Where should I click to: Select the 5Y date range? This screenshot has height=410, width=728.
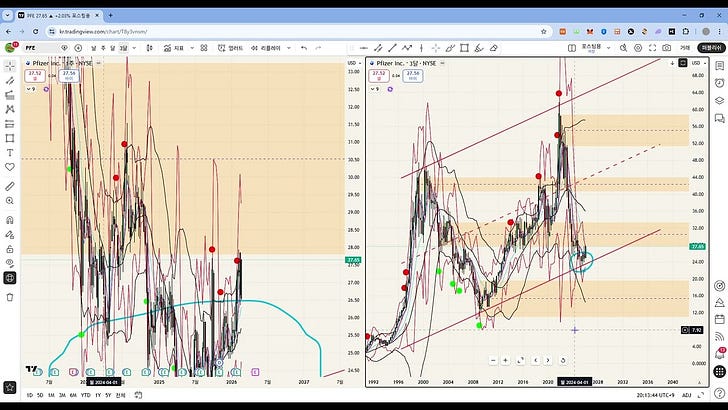click(x=108, y=395)
